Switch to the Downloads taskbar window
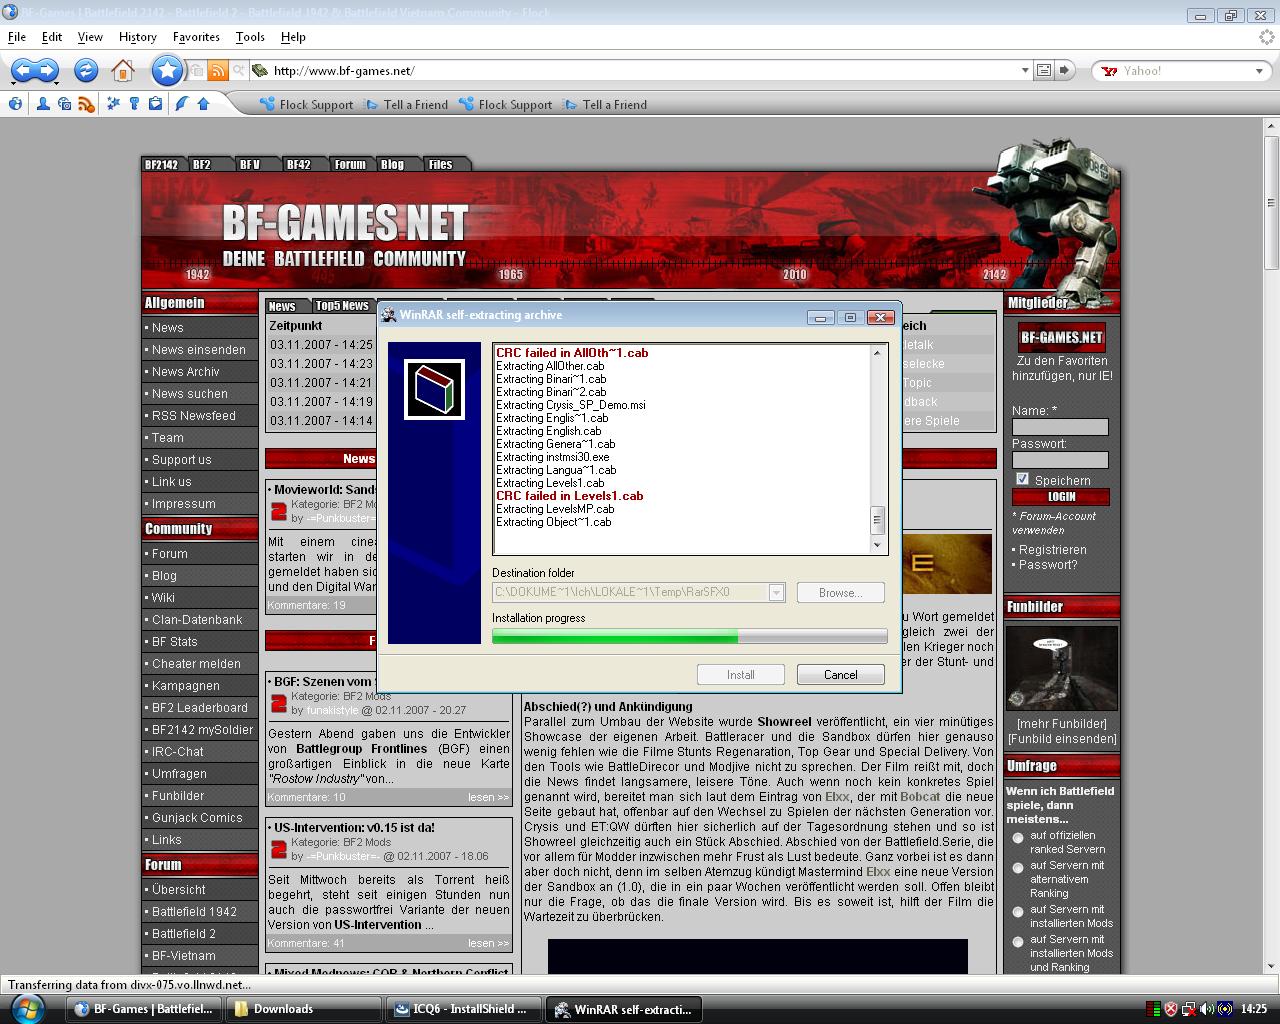Screen dimensions: 1280x1024 tap(304, 1009)
